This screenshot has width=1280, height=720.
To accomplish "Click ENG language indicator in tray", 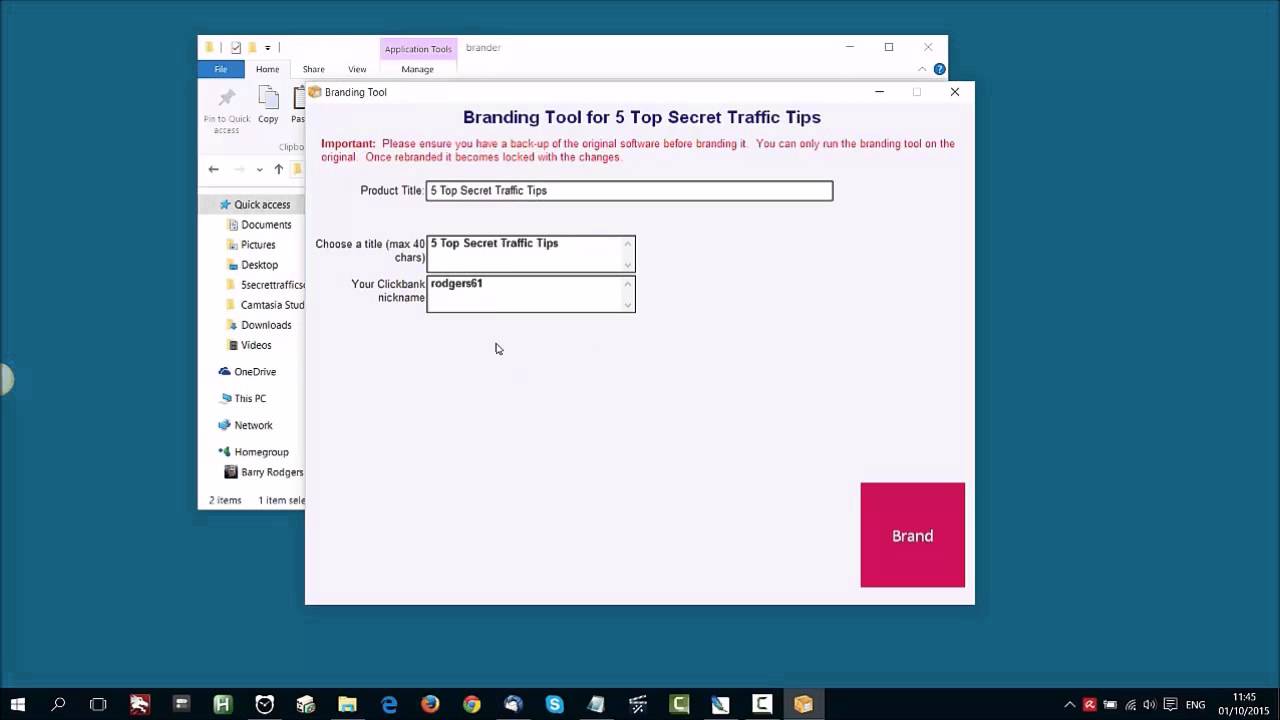I will (1195, 705).
